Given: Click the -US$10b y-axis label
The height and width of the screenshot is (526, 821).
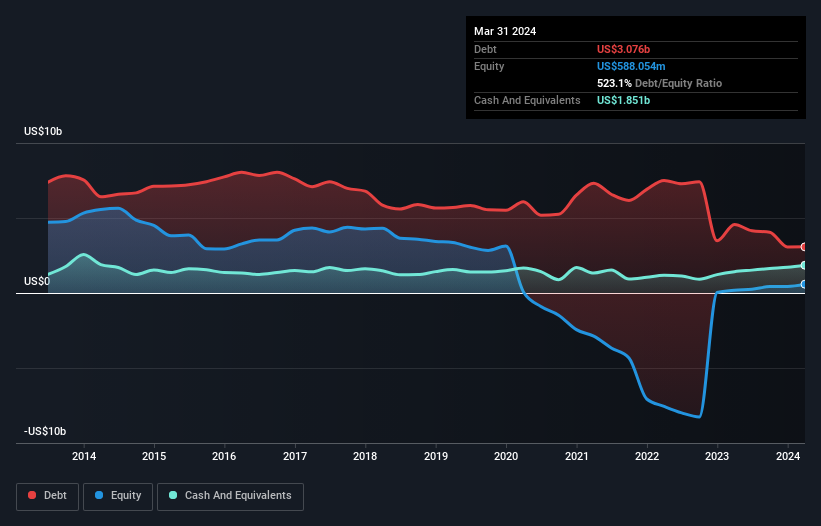Looking at the screenshot, I should [45, 431].
